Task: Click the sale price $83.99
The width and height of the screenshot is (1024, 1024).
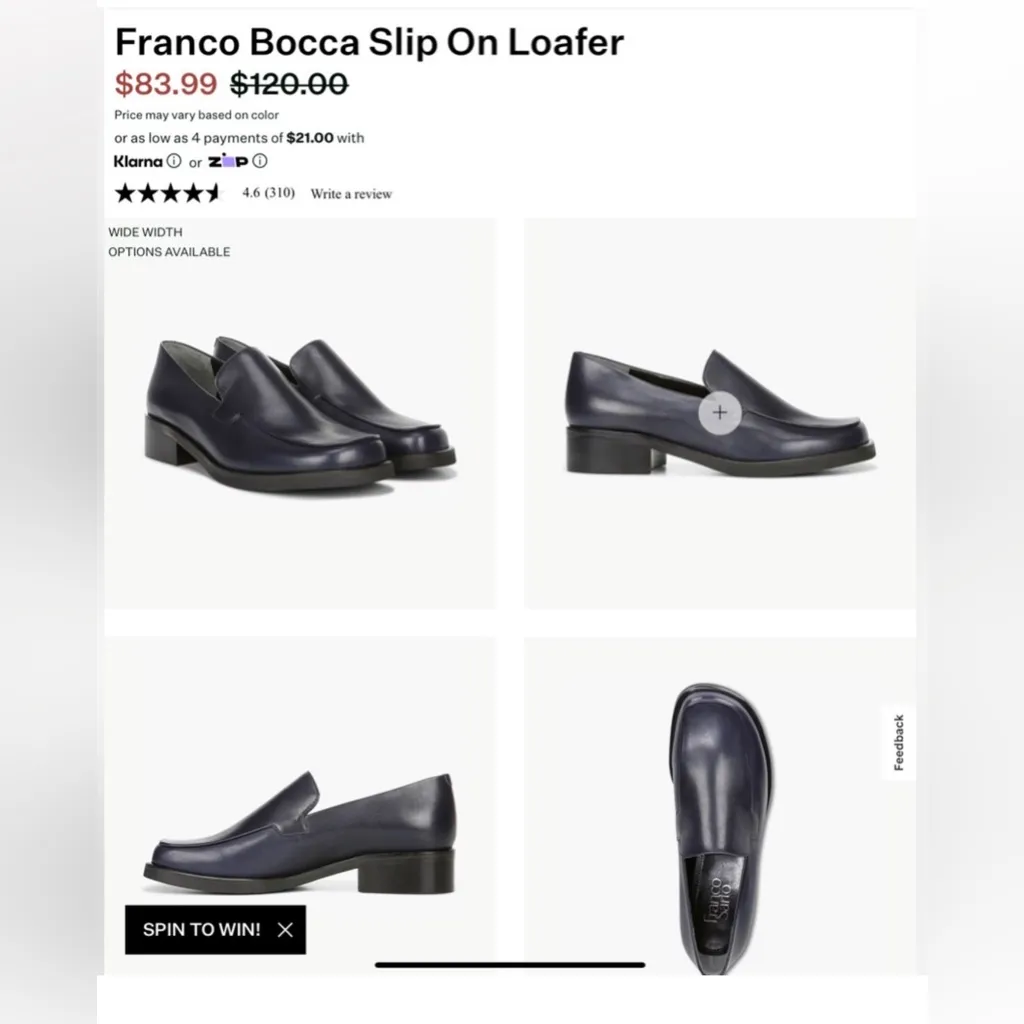Action: point(165,84)
